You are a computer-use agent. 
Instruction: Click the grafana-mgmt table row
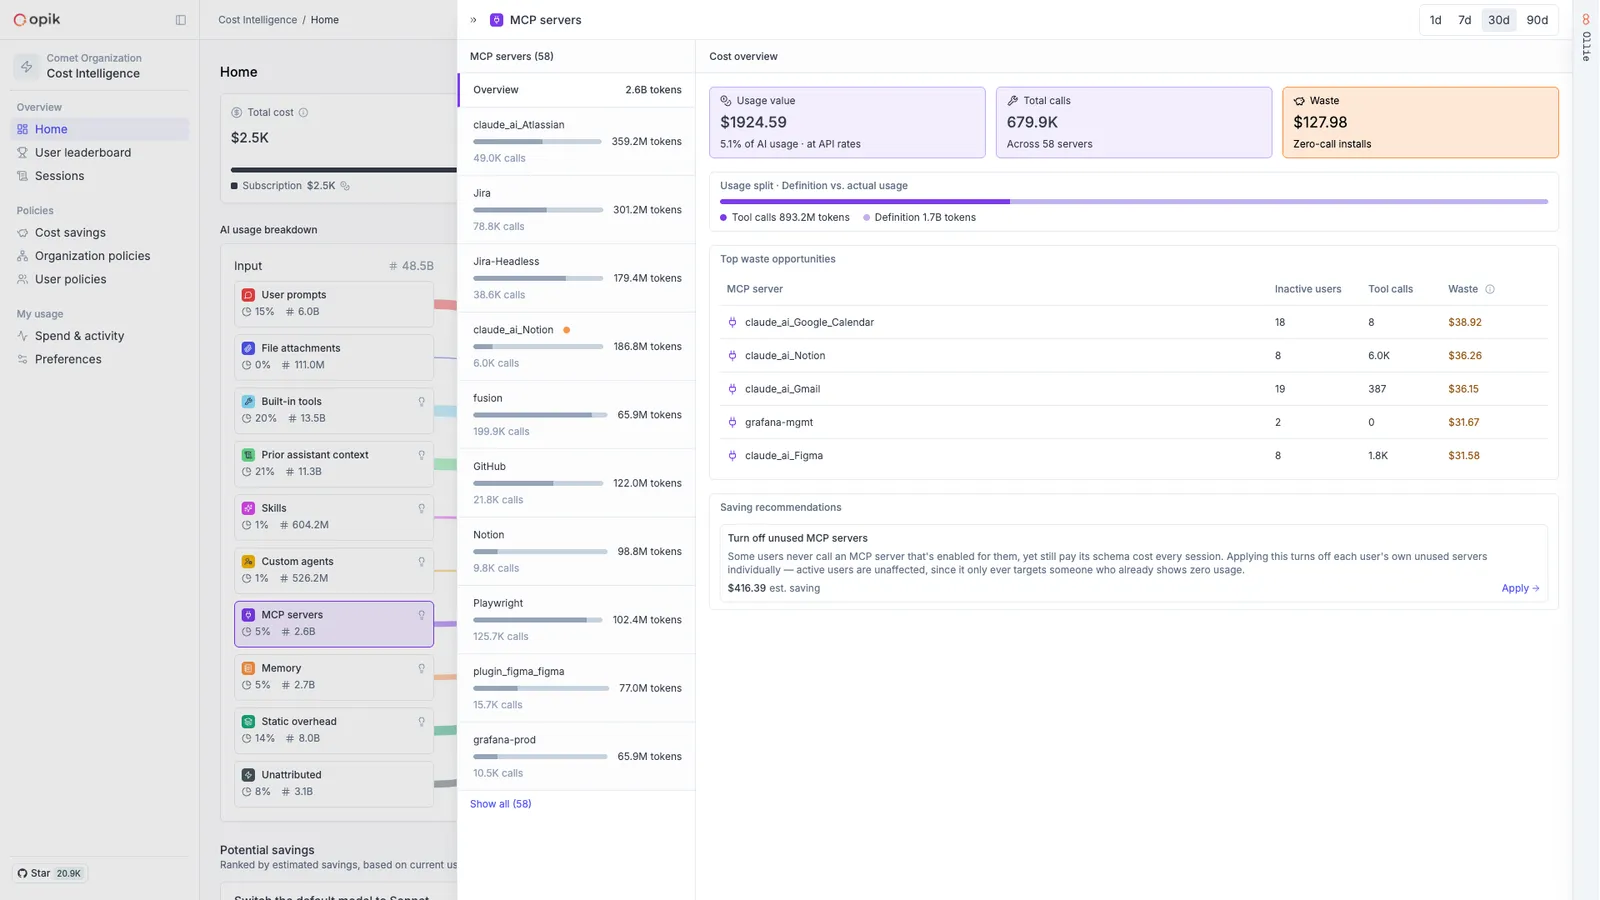coord(1134,422)
